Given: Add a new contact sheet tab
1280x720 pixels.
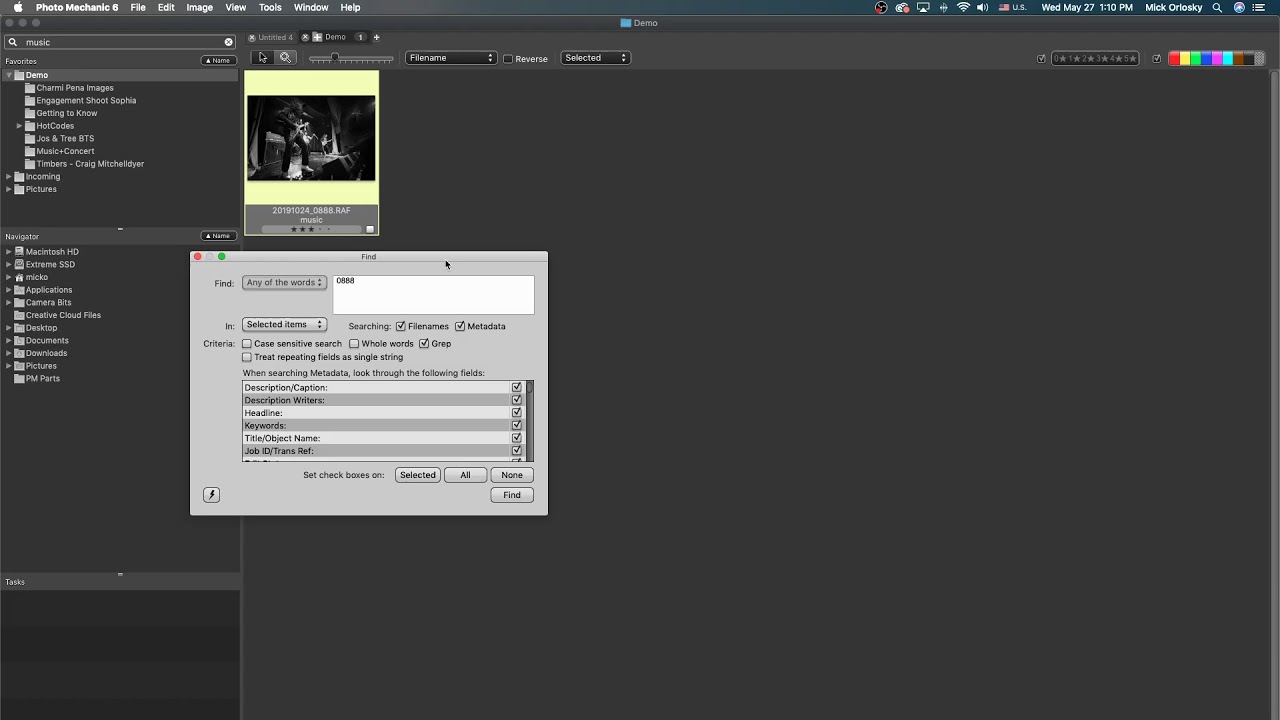Looking at the screenshot, I should click(x=376, y=37).
